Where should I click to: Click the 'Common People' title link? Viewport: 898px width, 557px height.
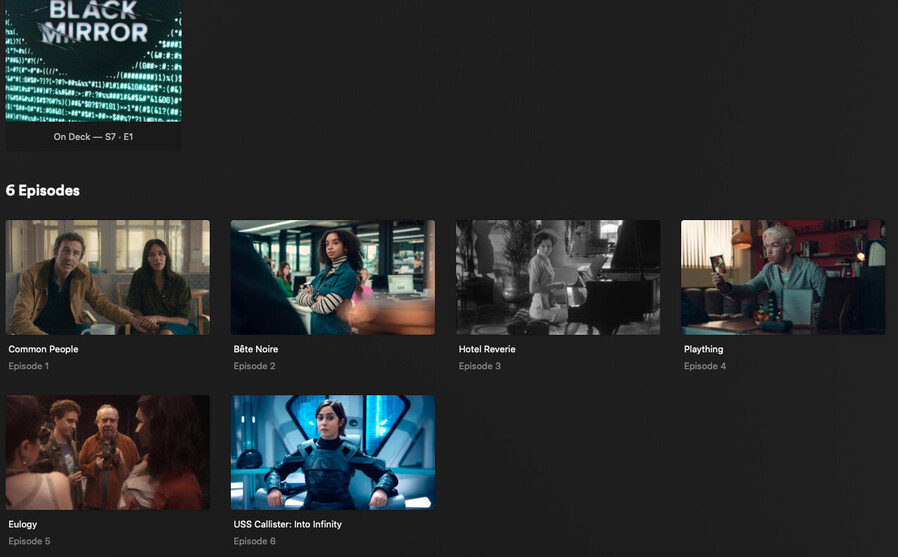pyautogui.click(x=44, y=349)
